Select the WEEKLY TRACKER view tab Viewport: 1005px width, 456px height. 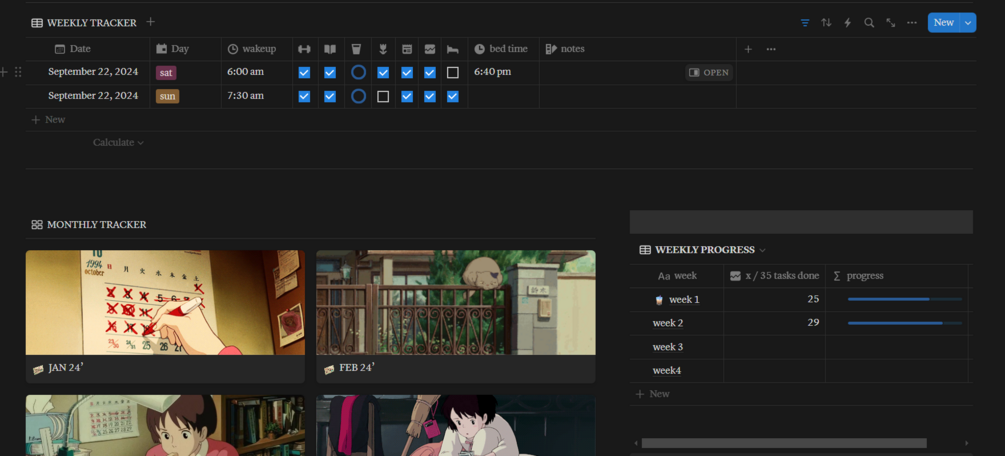[84, 22]
